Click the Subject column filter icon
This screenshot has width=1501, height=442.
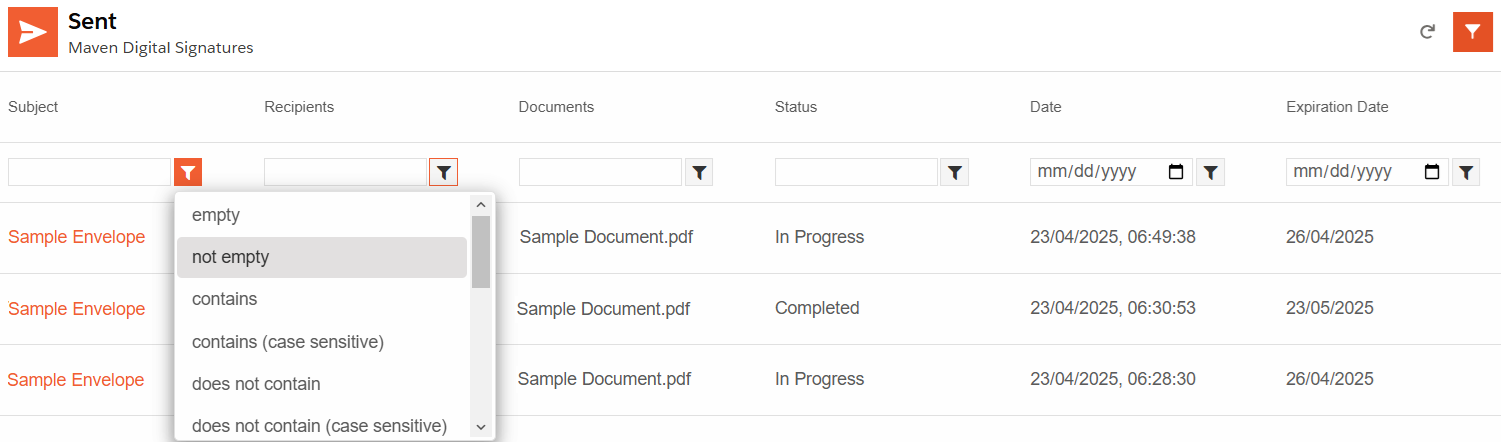tap(188, 172)
